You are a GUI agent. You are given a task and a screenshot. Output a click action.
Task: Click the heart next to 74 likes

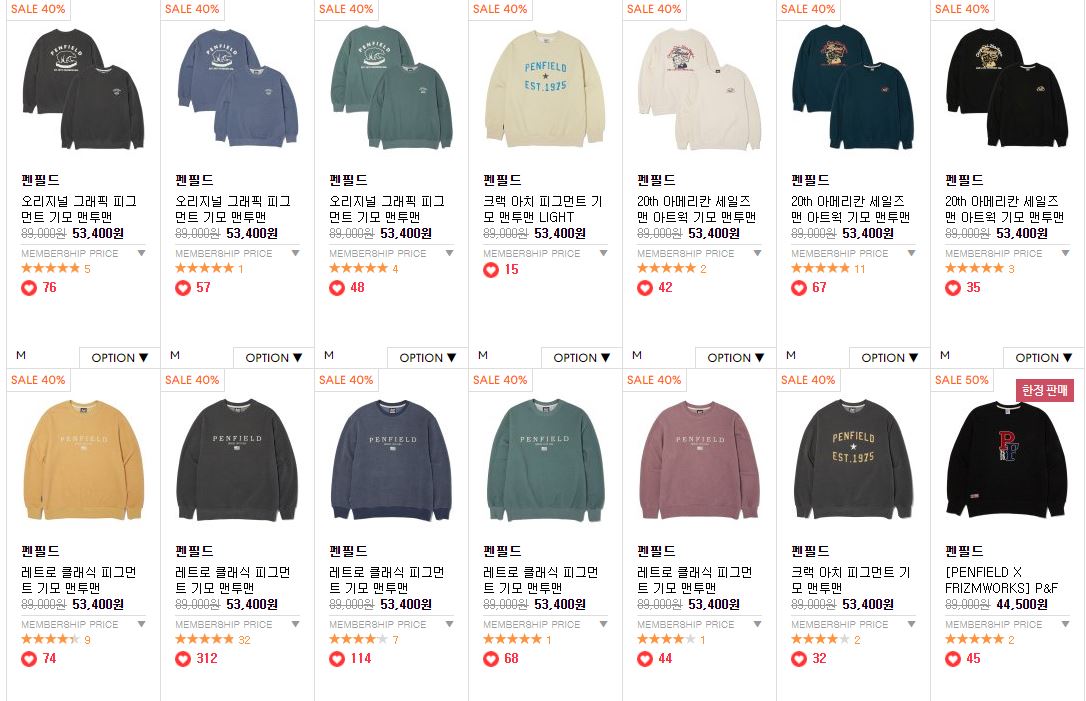(28, 659)
